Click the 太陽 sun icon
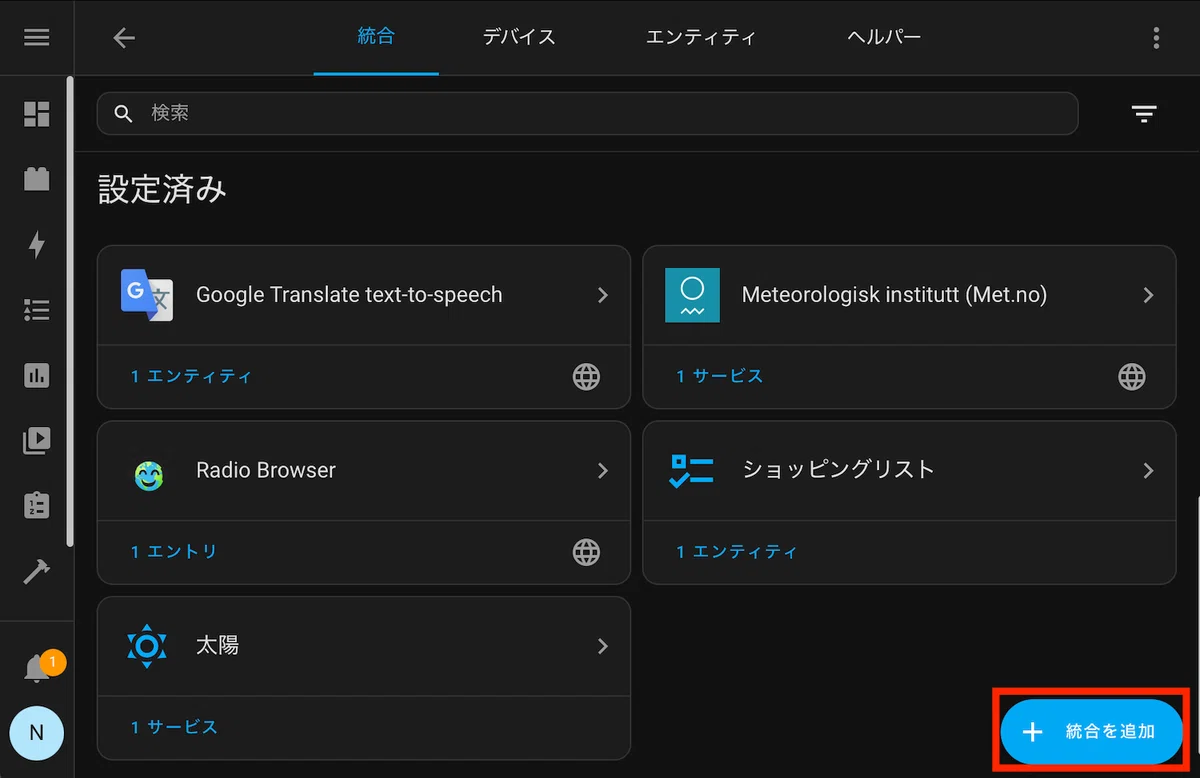The image size is (1200, 778). point(147,646)
